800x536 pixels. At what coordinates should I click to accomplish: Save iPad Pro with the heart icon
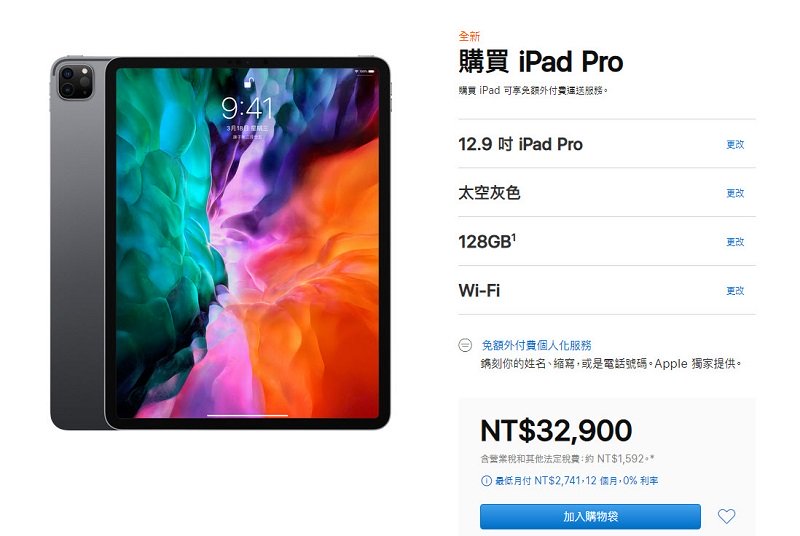[727, 516]
